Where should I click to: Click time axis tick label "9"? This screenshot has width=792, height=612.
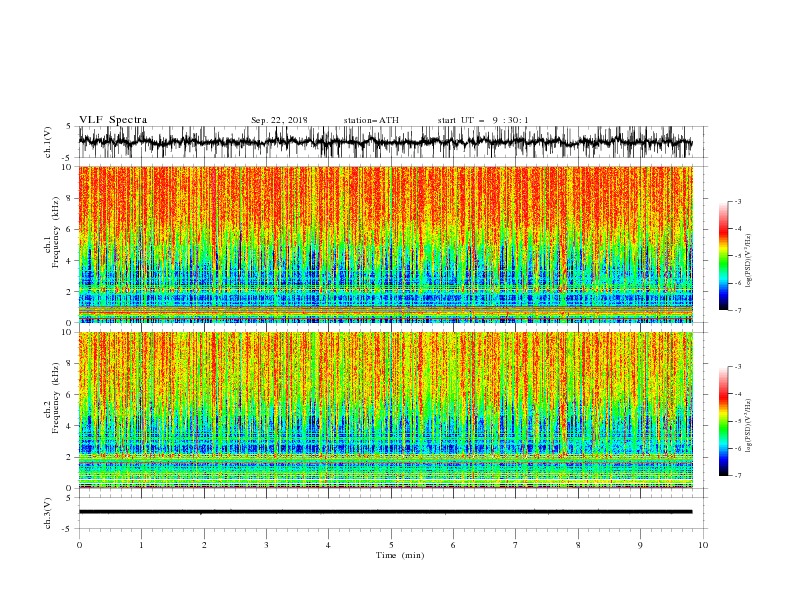click(640, 545)
